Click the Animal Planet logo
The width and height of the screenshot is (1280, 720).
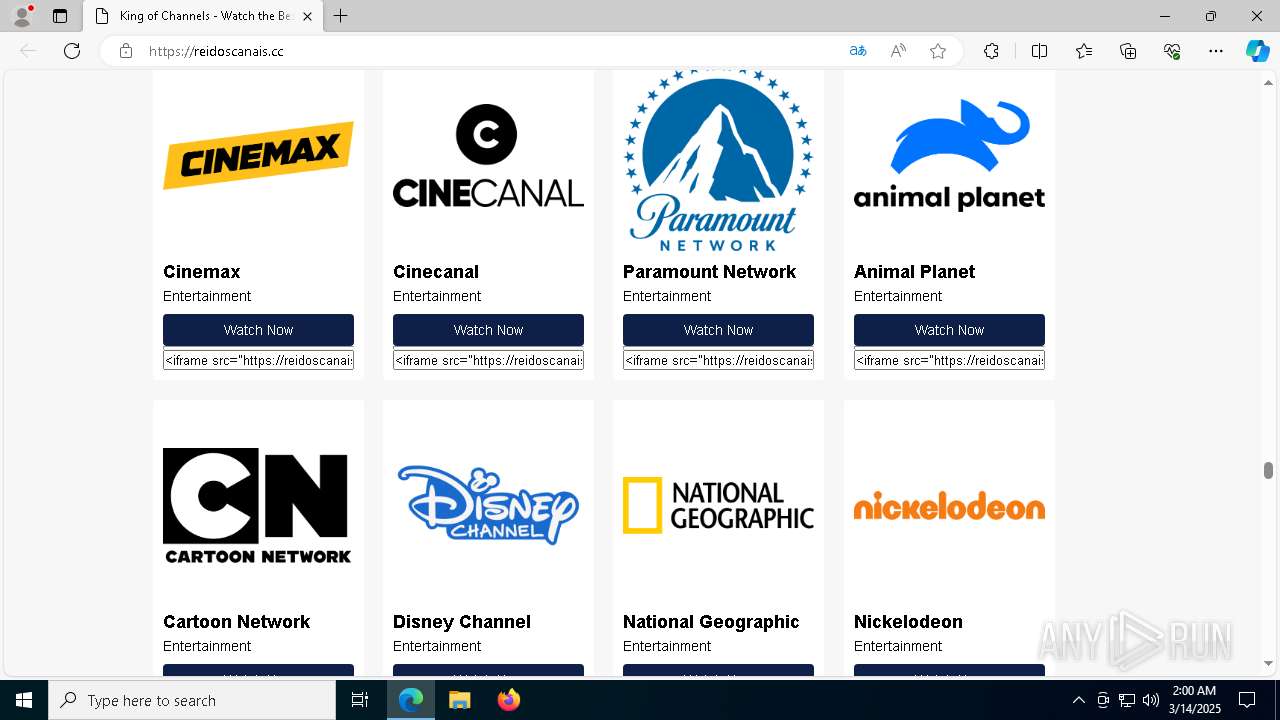click(x=949, y=156)
